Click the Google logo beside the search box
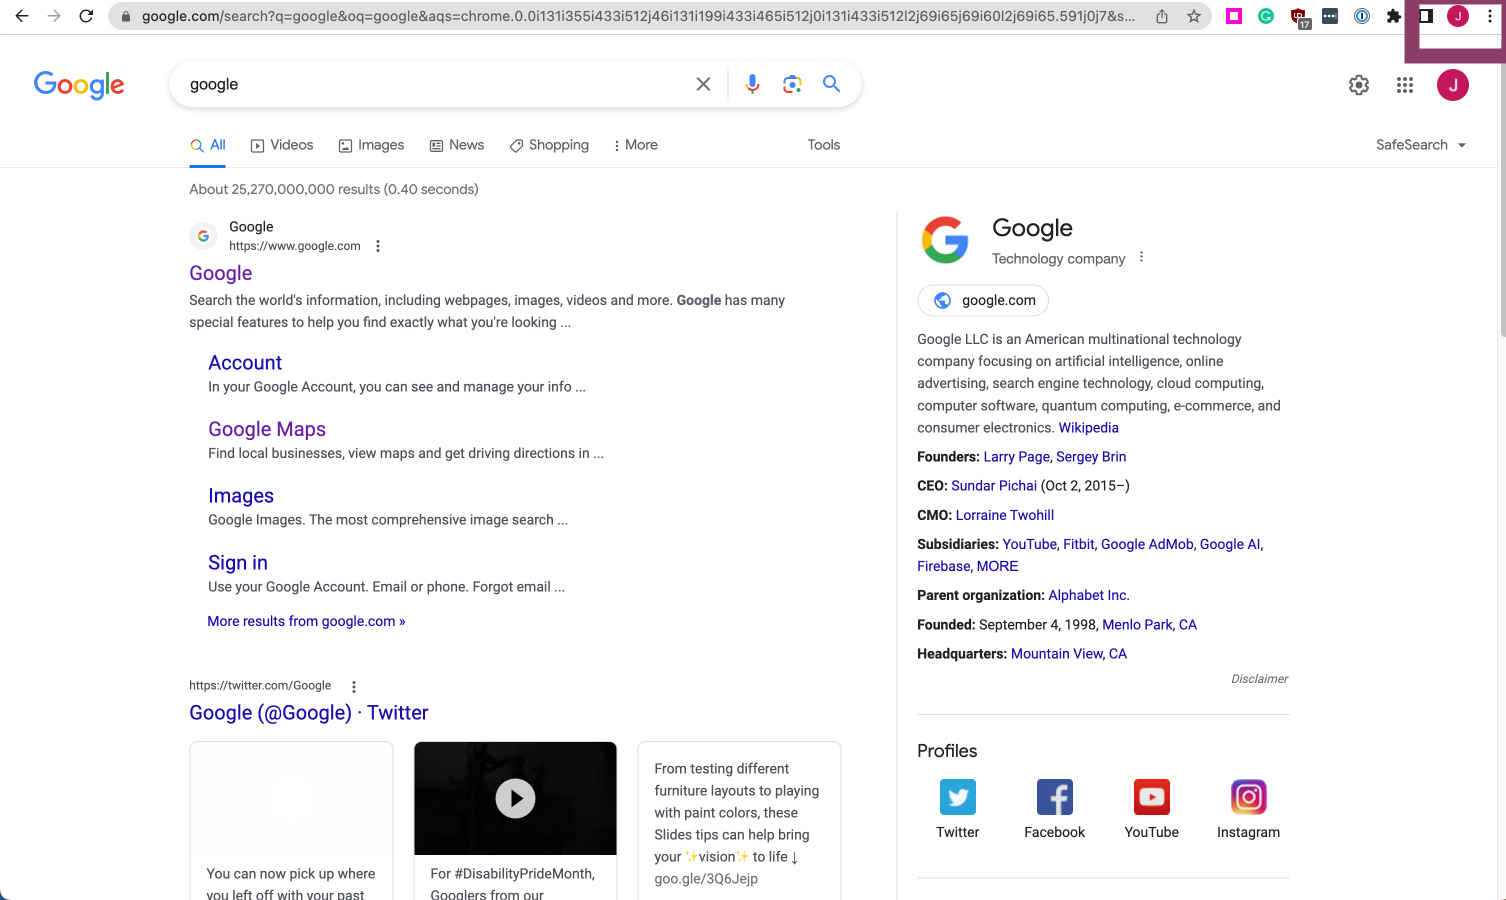This screenshot has width=1506, height=900. [x=79, y=85]
